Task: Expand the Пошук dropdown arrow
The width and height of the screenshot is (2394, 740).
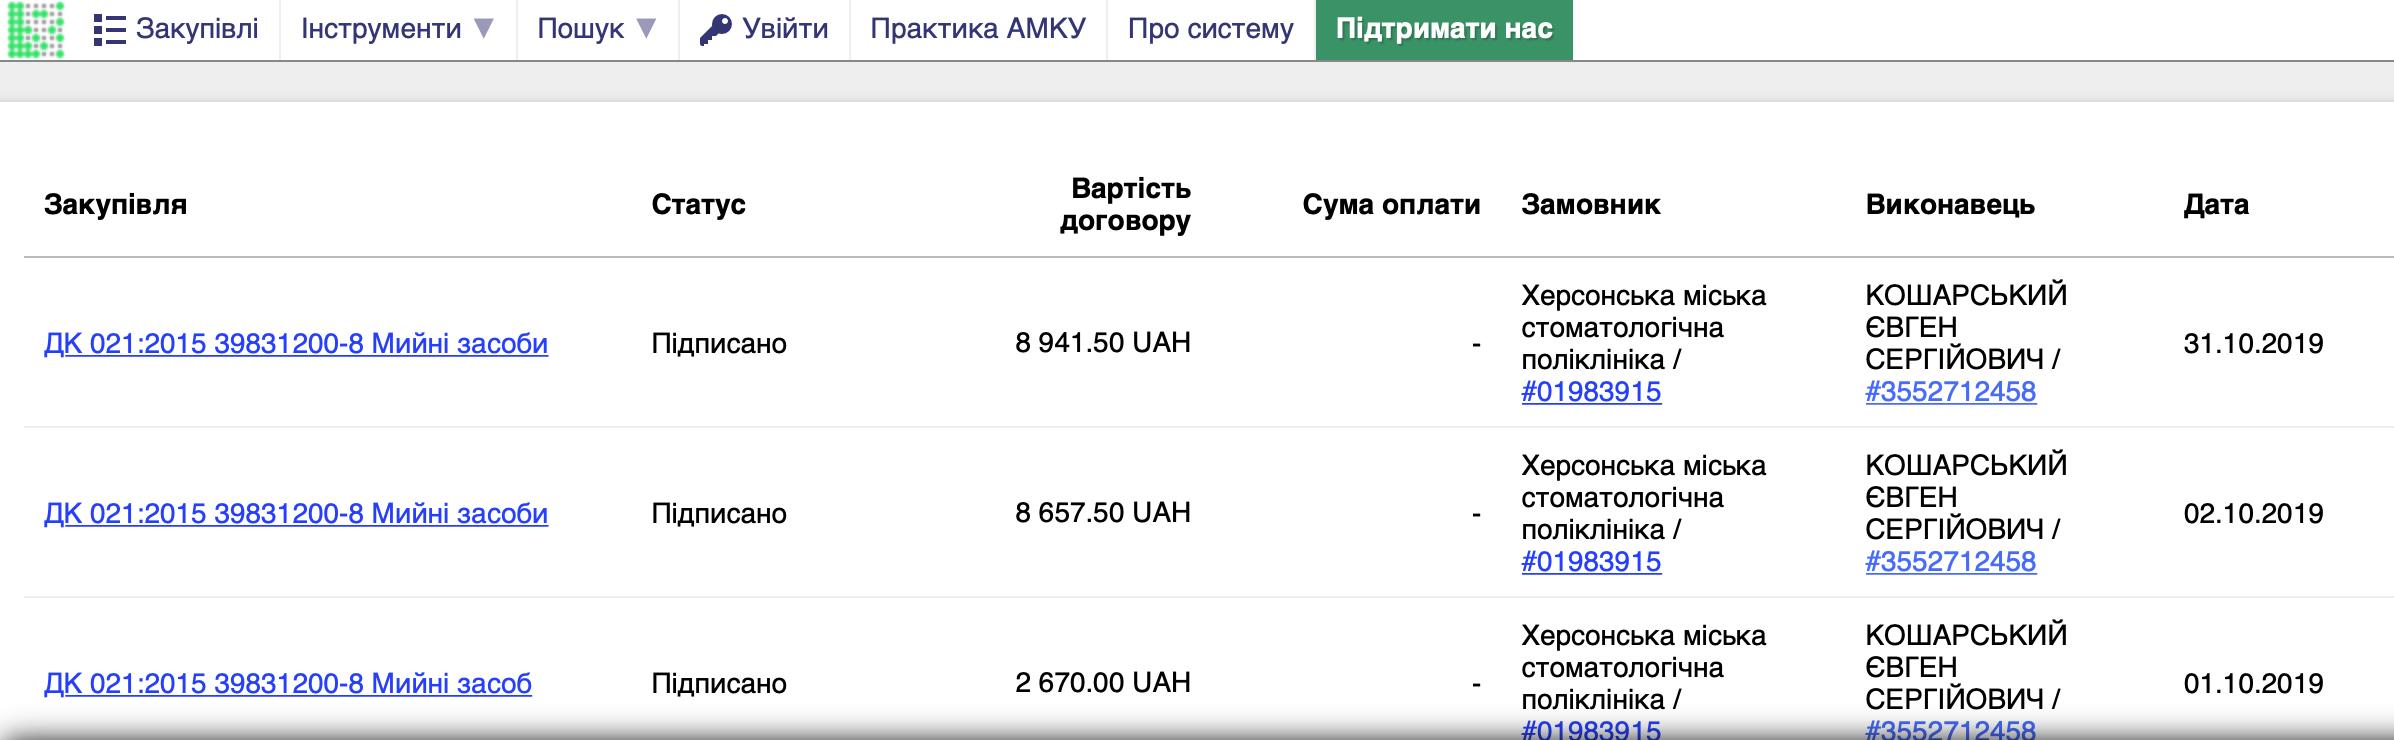Action: [647, 29]
